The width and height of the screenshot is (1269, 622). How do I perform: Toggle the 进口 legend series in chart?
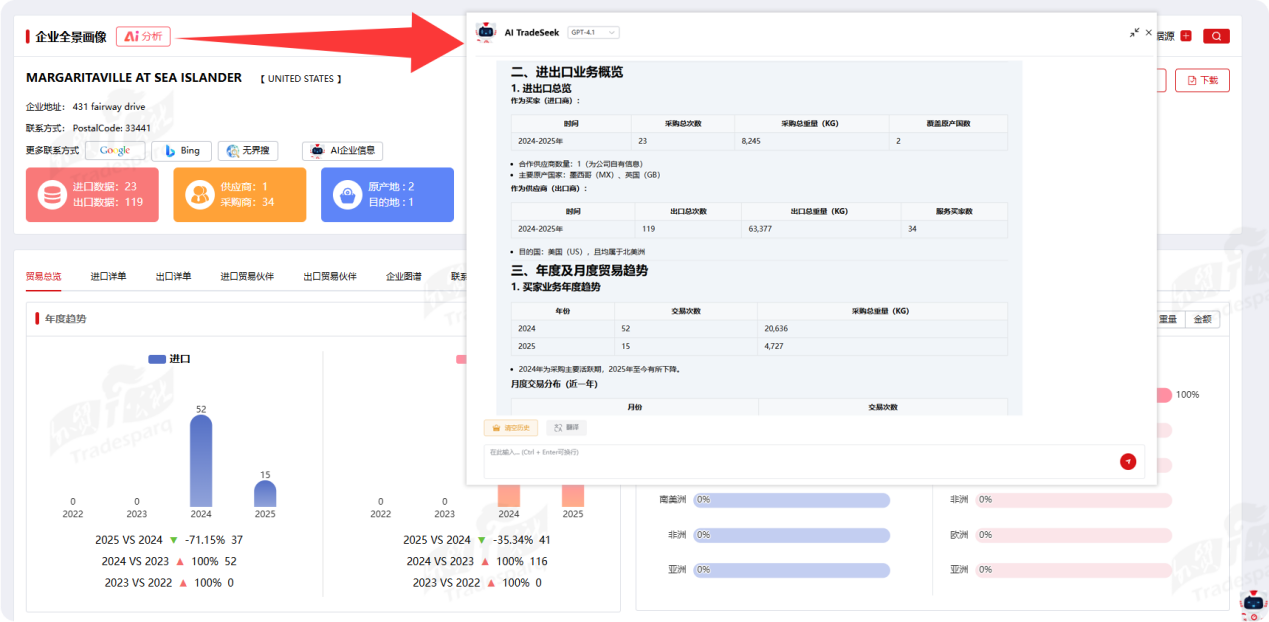[x=169, y=359]
